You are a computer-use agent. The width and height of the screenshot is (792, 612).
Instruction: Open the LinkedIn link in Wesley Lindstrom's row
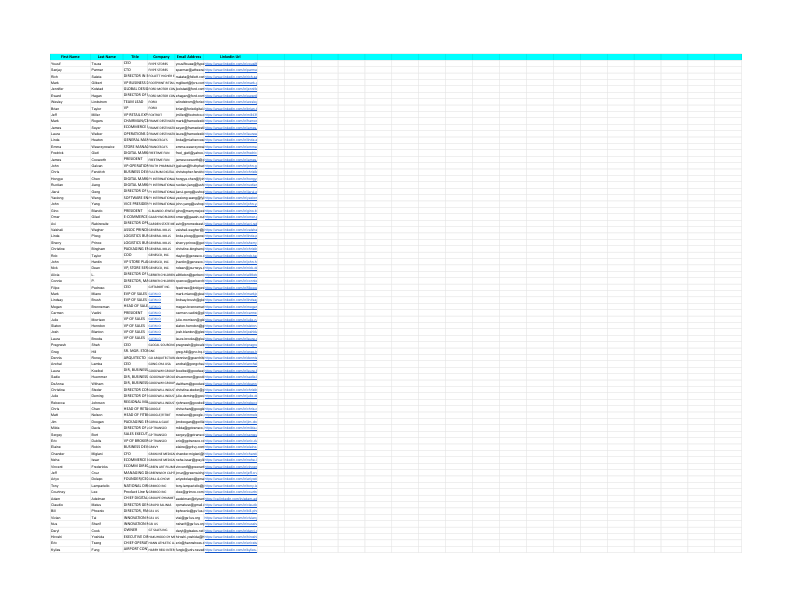point(231,102)
